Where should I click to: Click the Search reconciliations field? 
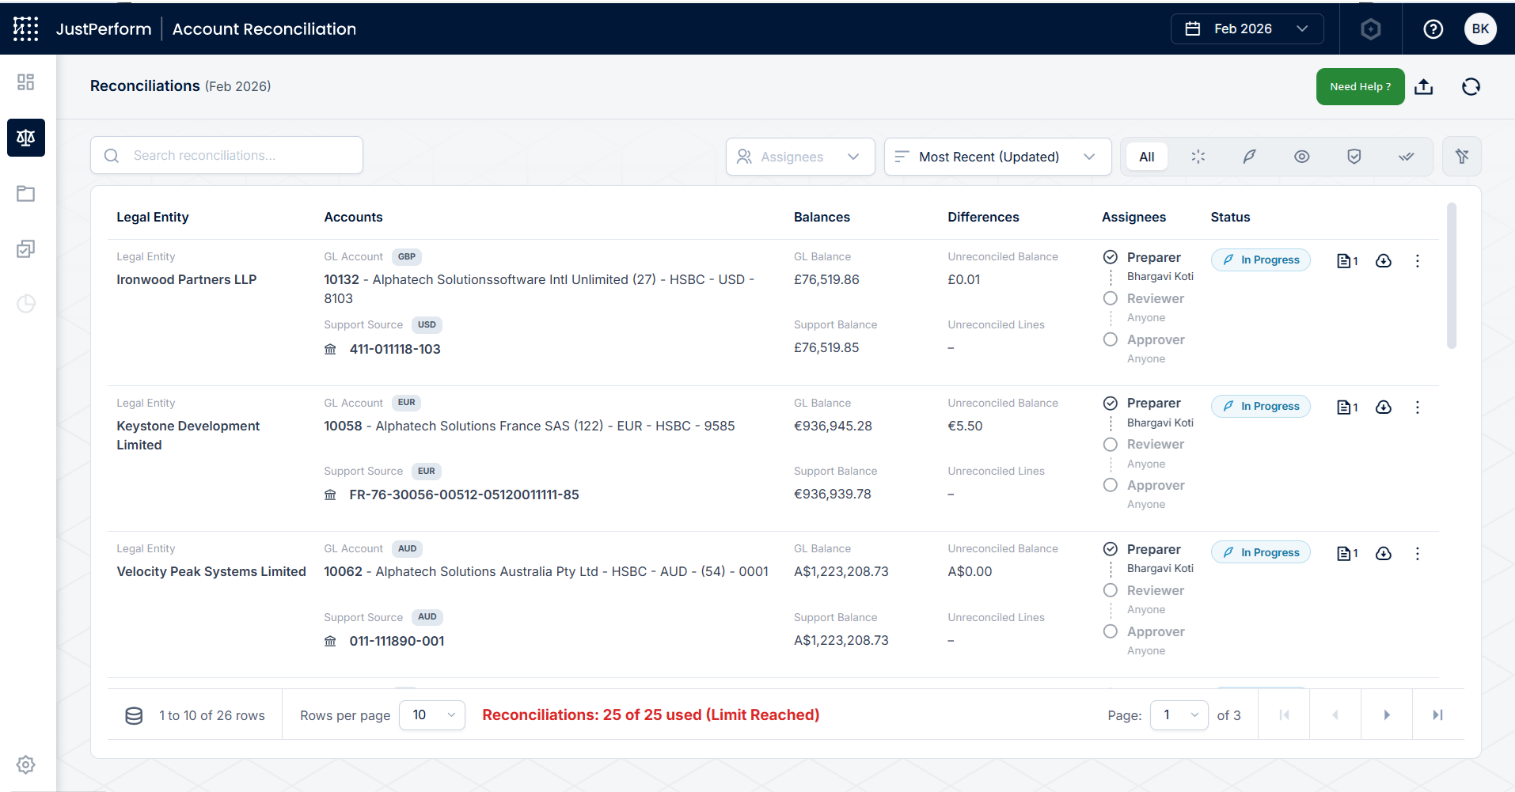[x=227, y=155]
